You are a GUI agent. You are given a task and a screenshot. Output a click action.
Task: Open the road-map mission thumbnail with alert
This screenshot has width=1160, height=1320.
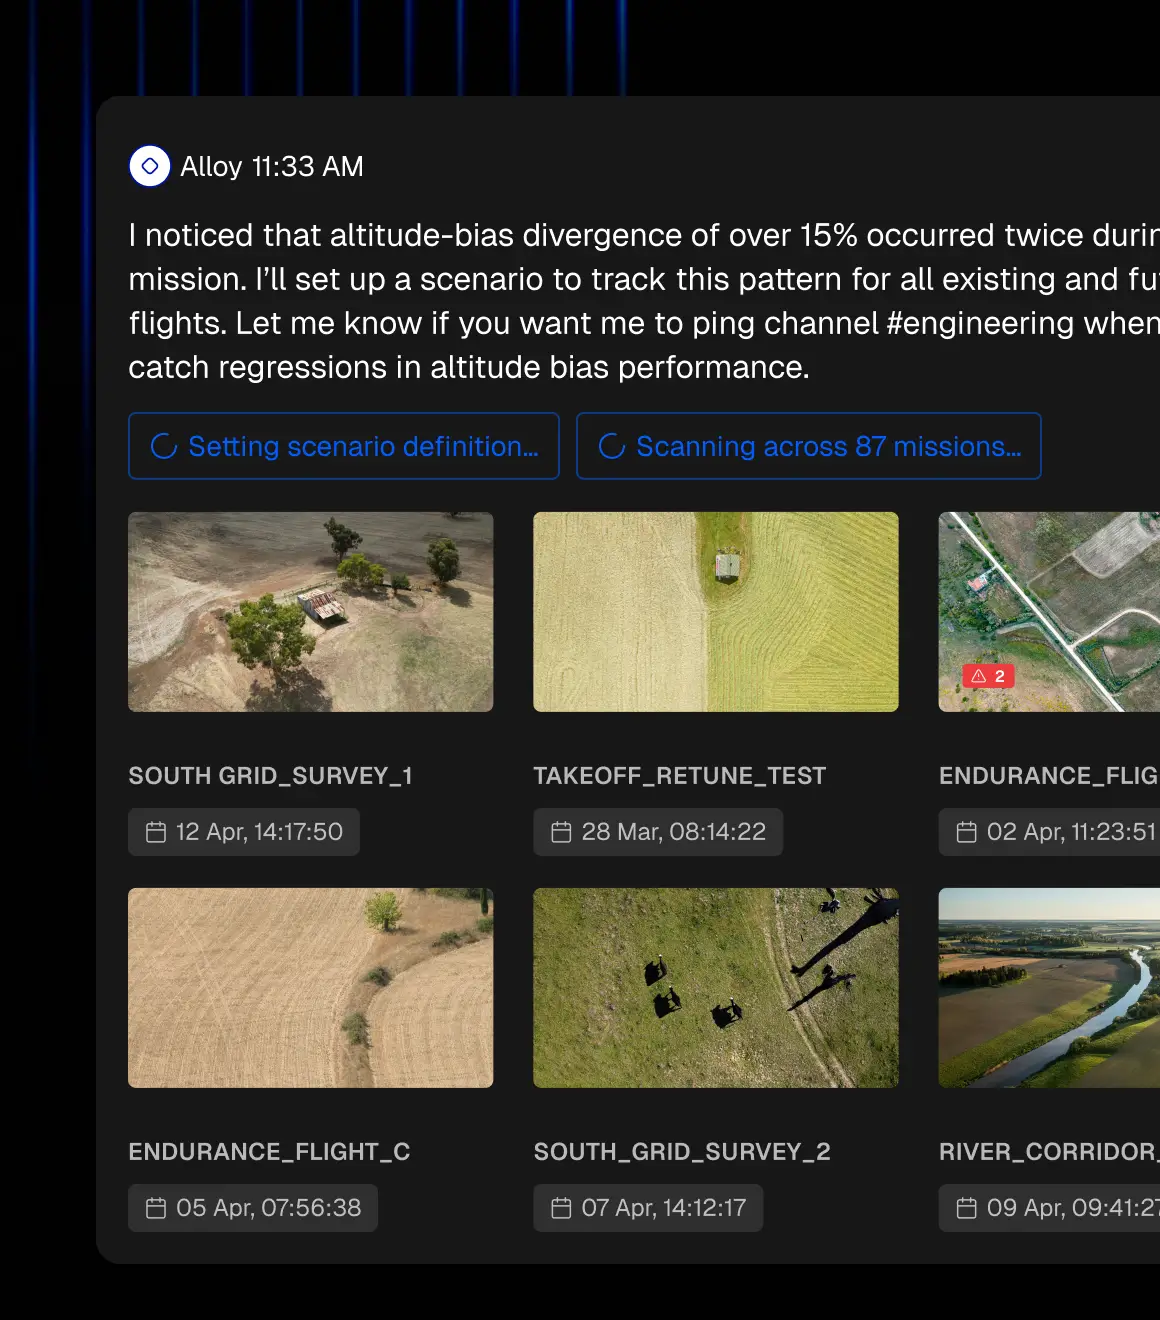tap(1049, 612)
